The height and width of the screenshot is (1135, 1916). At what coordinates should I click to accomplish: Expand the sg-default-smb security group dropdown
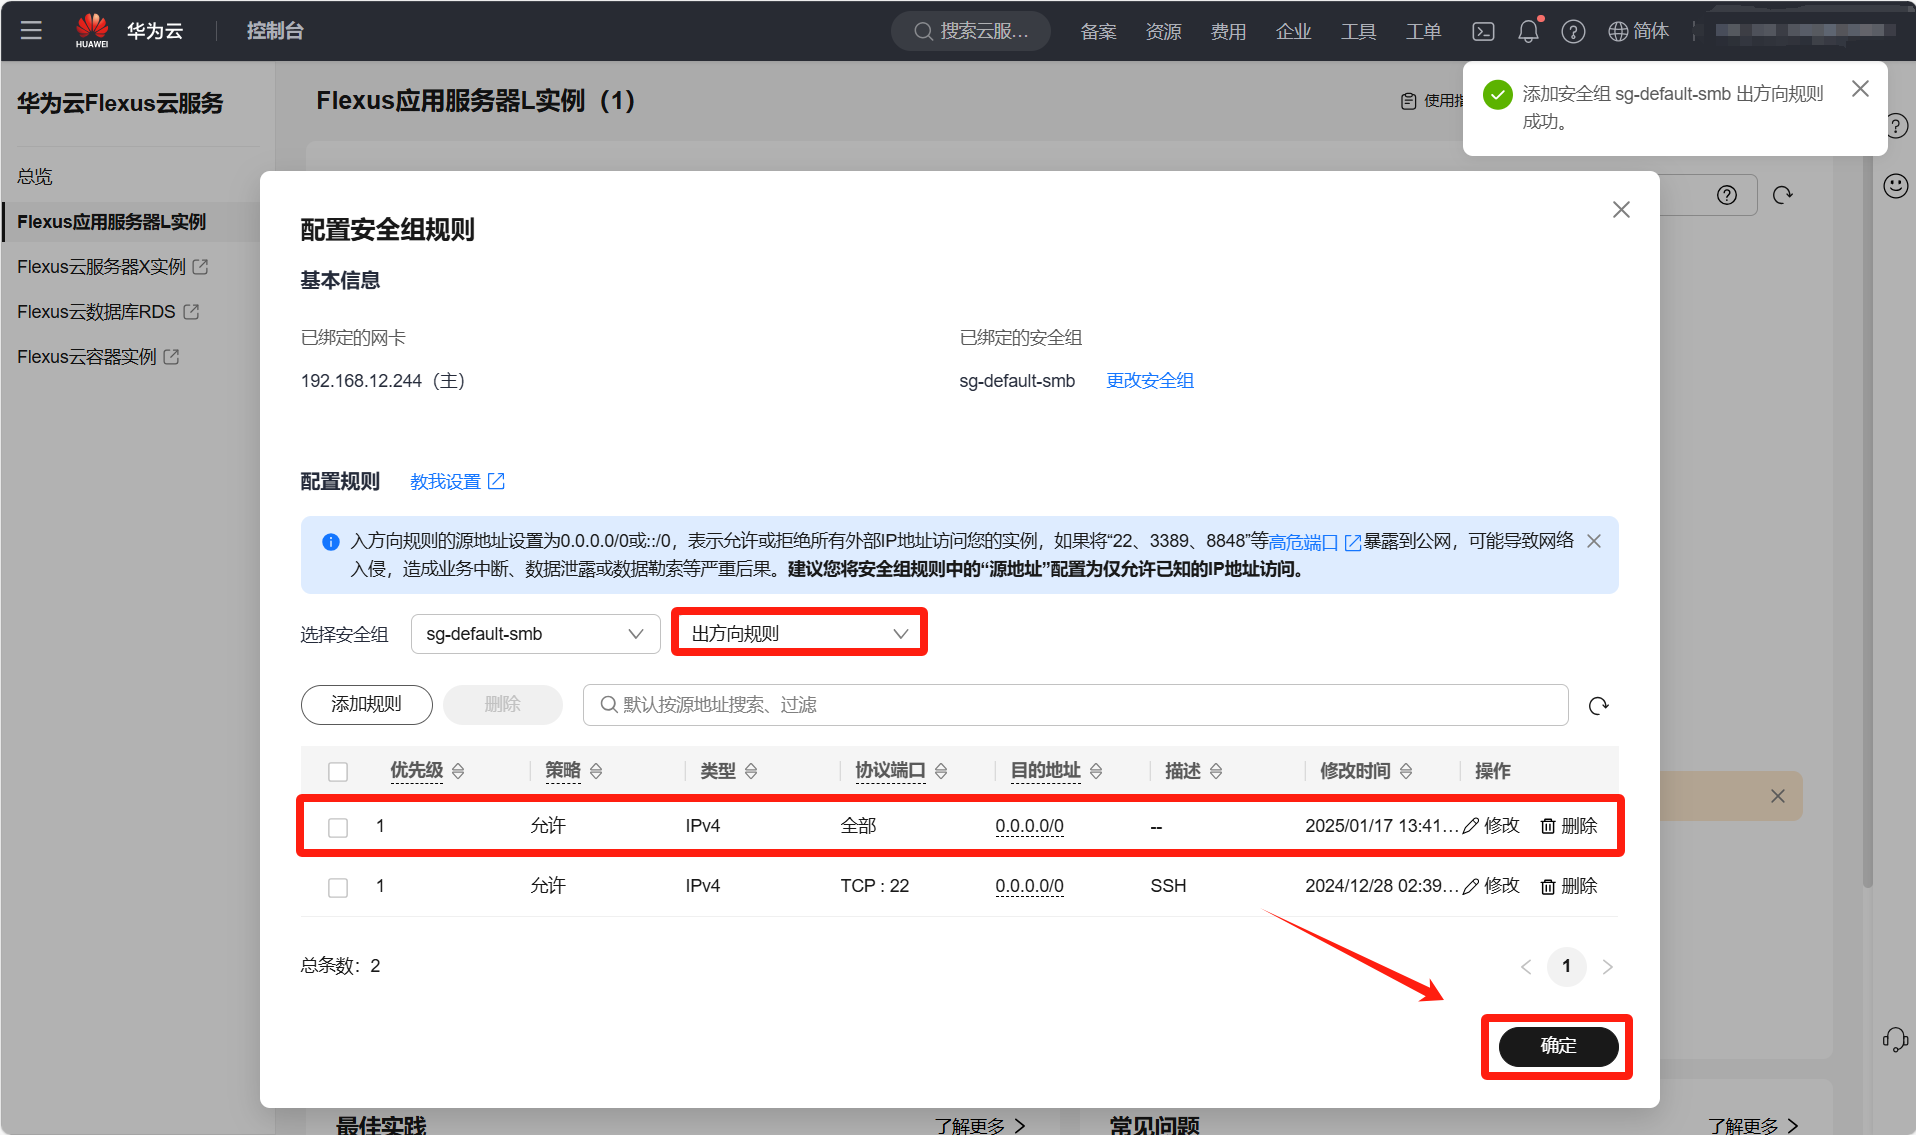click(x=535, y=634)
